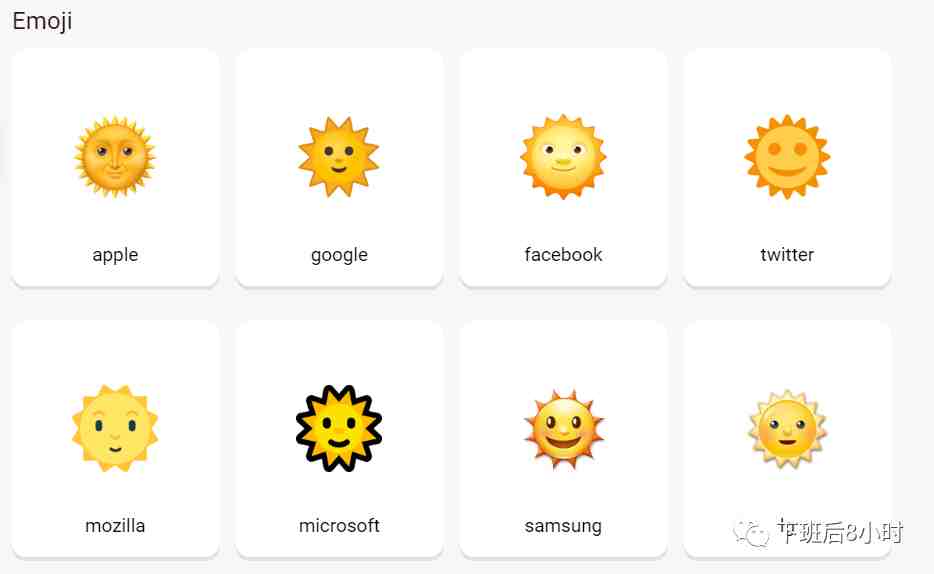The width and height of the screenshot is (934, 574).
Task: Click the "mozilla" caption text
Action: pyautogui.click(x=115, y=525)
